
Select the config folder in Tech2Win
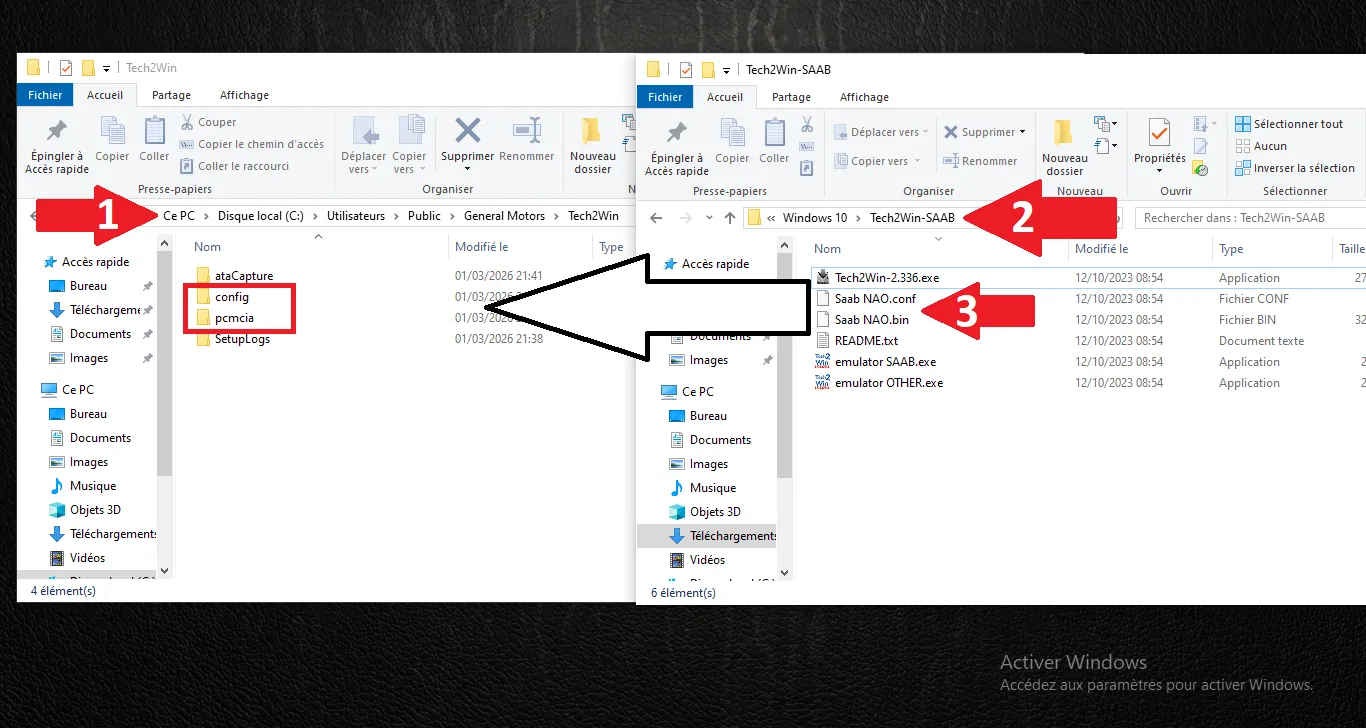tap(231, 297)
